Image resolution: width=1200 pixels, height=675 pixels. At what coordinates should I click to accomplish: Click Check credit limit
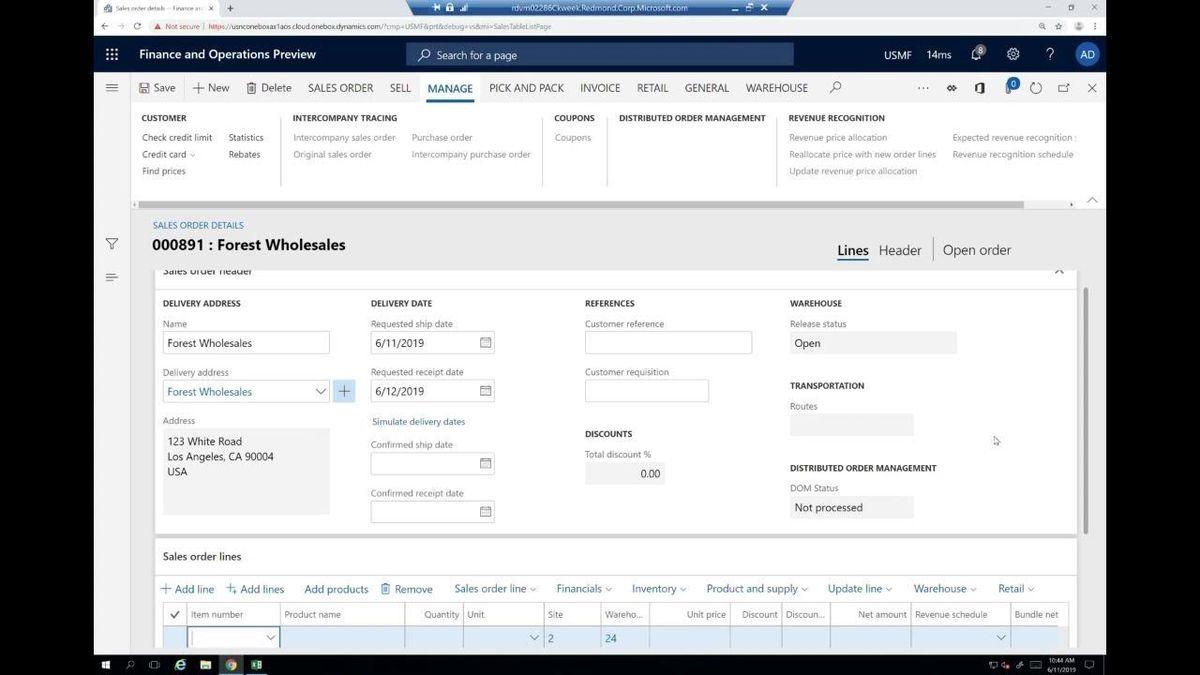coord(177,137)
